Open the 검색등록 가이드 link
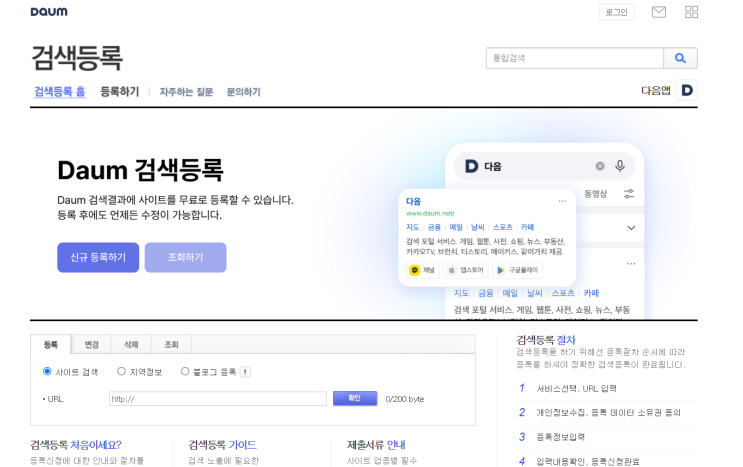743x467 pixels. click(222, 445)
